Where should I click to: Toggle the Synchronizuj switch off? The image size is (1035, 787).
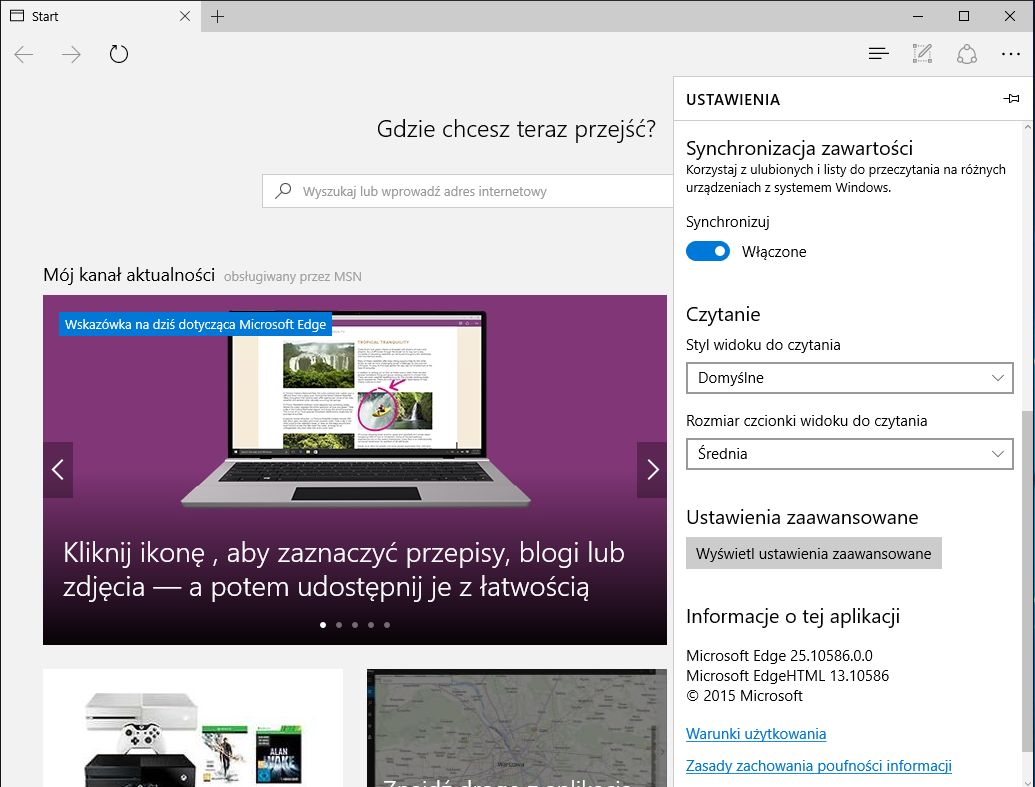tap(708, 251)
